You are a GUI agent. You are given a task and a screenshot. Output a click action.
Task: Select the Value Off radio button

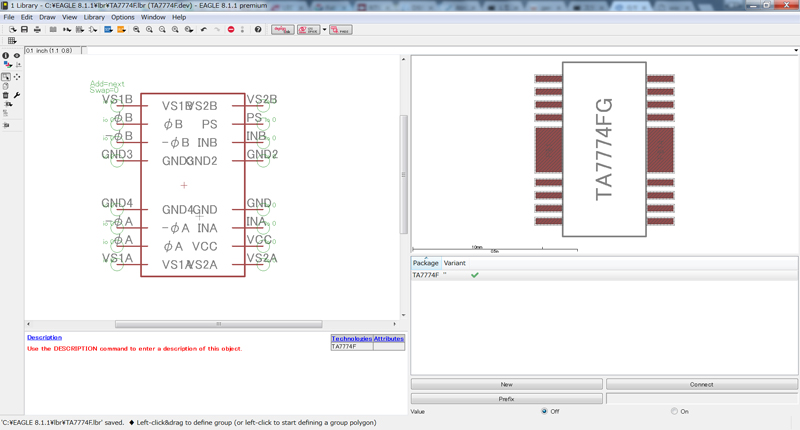point(544,411)
